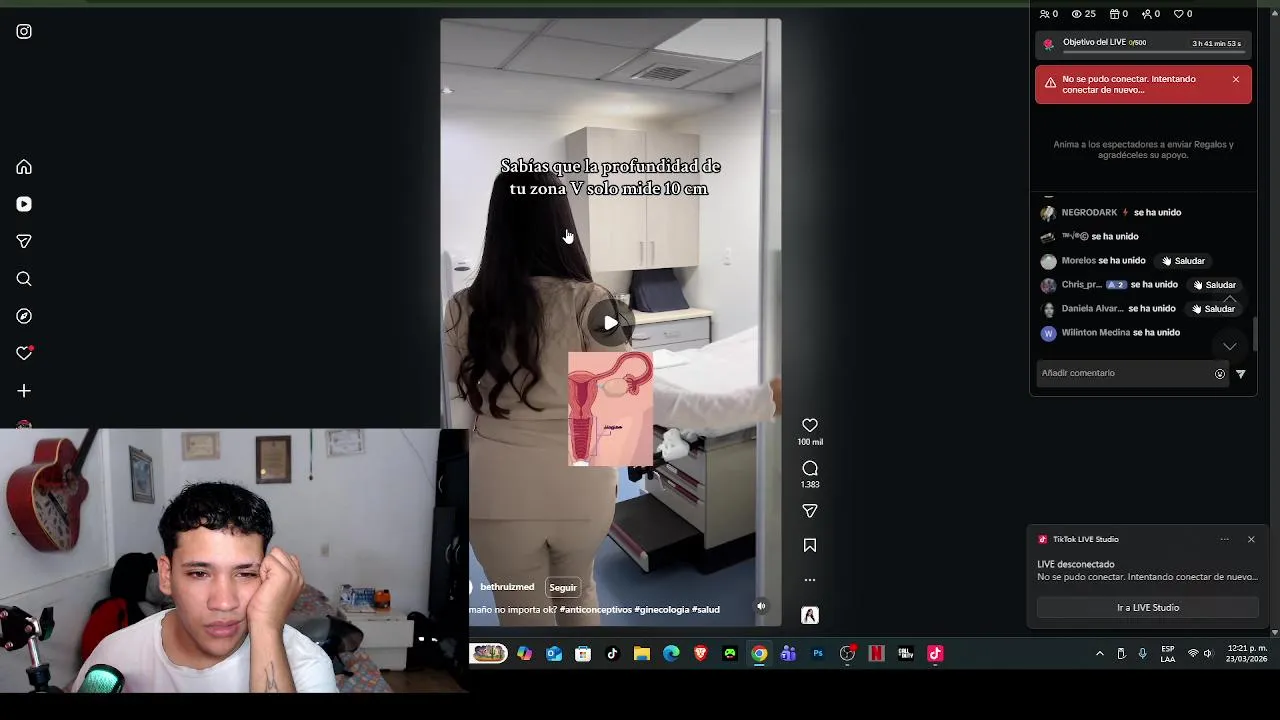Viewport: 1280px width, 720px height.
Task: Click the audio thumbnail below reel options
Action: tap(810, 615)
